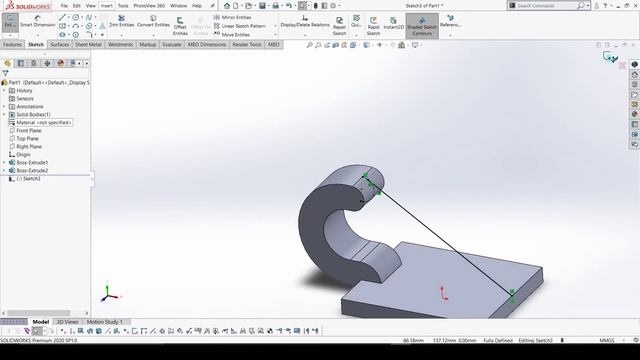The width and height of the screenshot is (640, 360).
Task: Select the Smart Dimension tool
Action: coord(38,22)
